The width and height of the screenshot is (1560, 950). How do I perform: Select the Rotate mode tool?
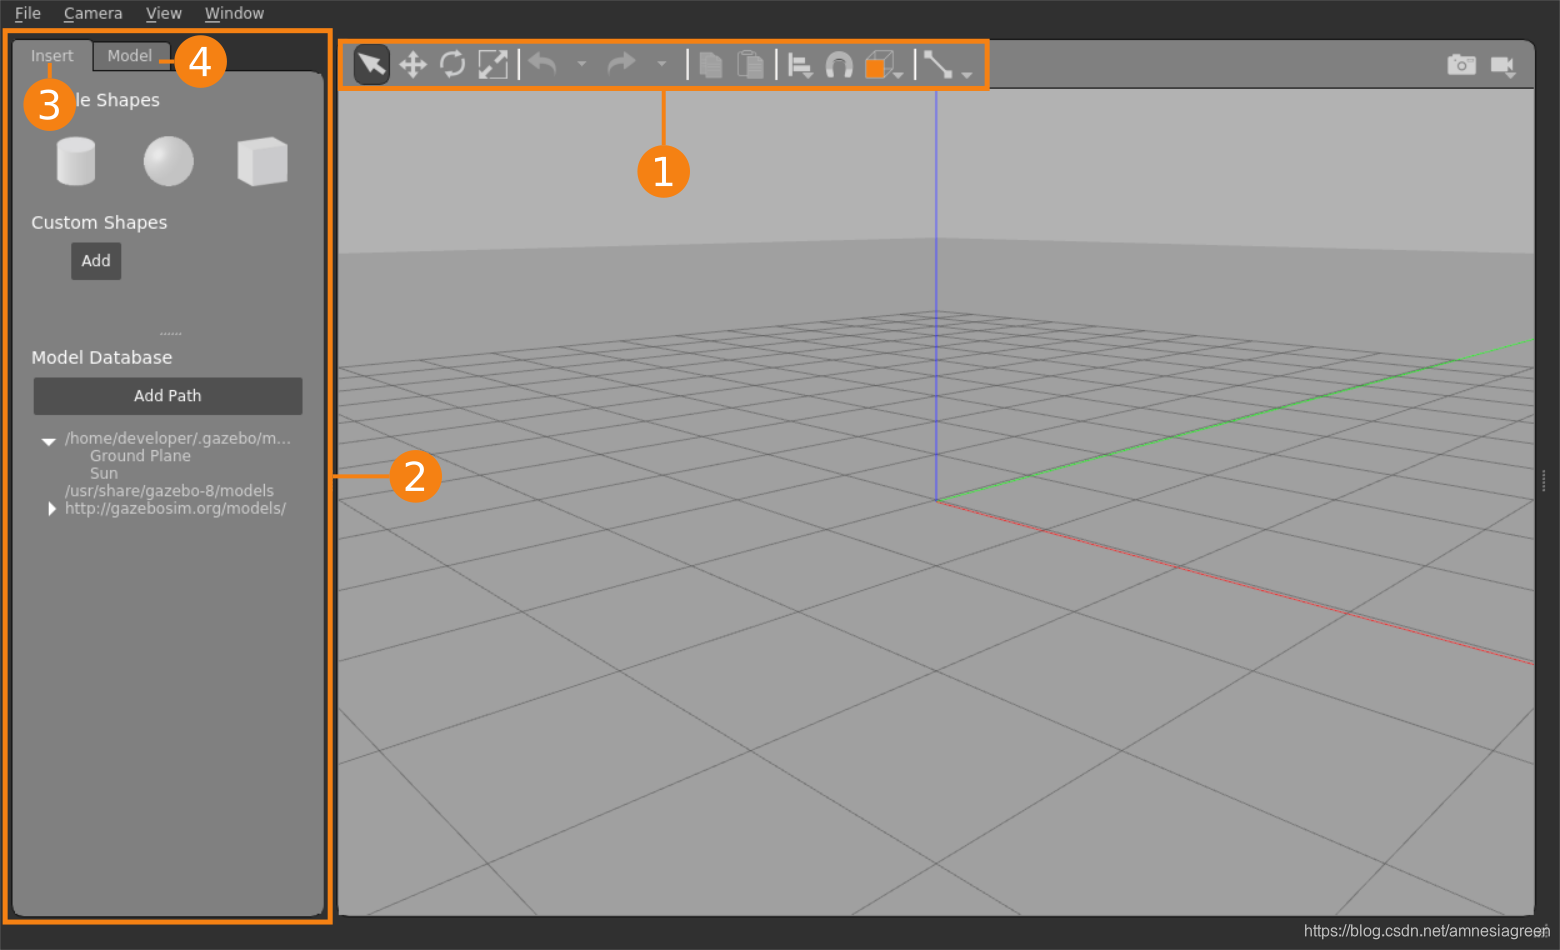453,64
